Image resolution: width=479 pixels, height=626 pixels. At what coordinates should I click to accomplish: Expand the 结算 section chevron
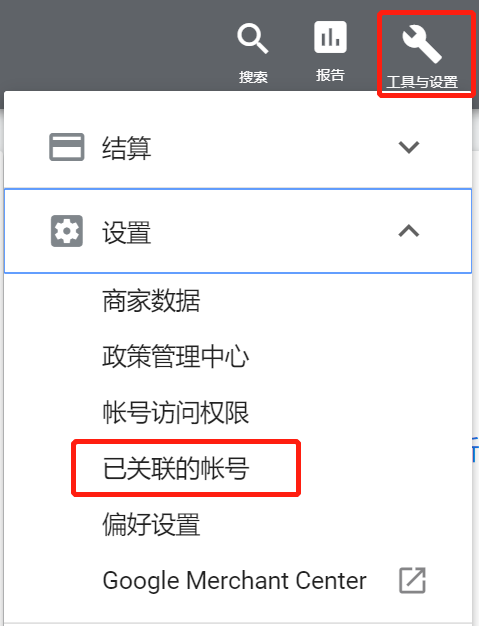pyautogui.click(x=409, y=147)
